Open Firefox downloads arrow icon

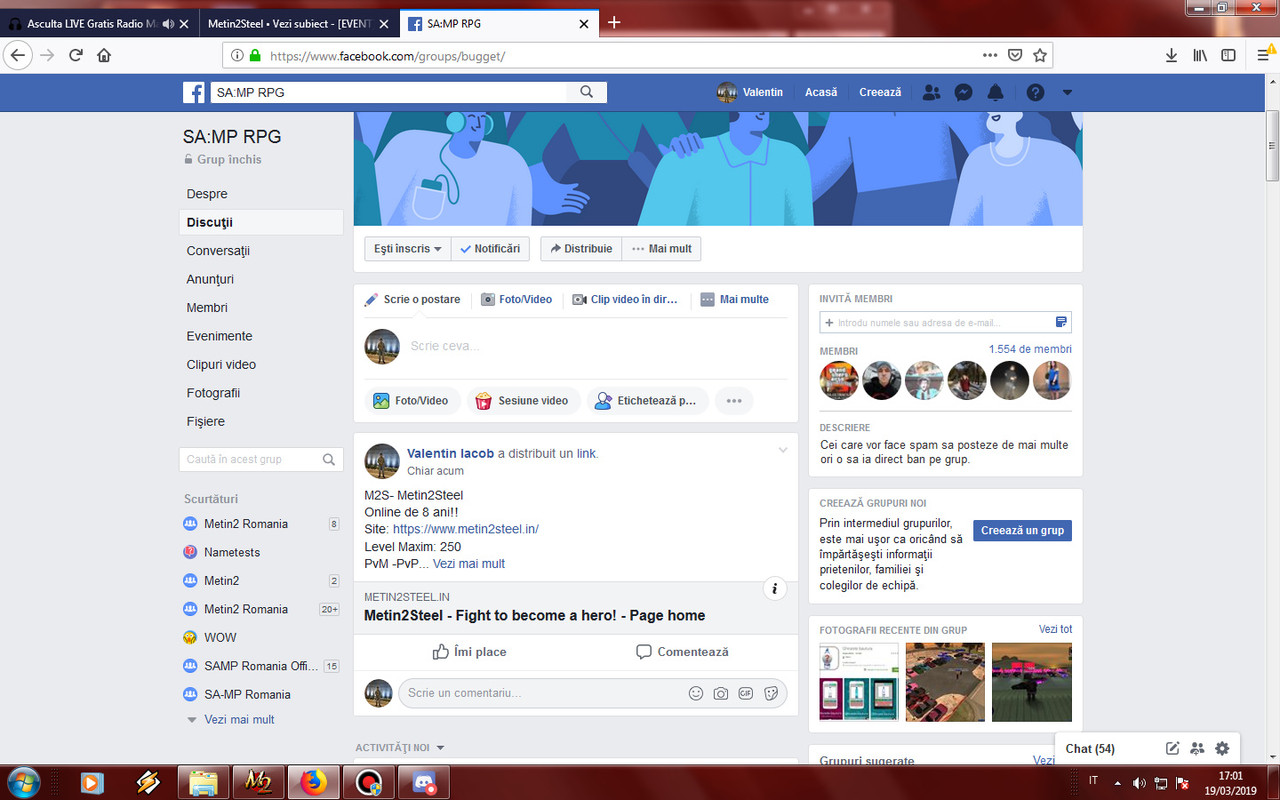[1171, 55]
